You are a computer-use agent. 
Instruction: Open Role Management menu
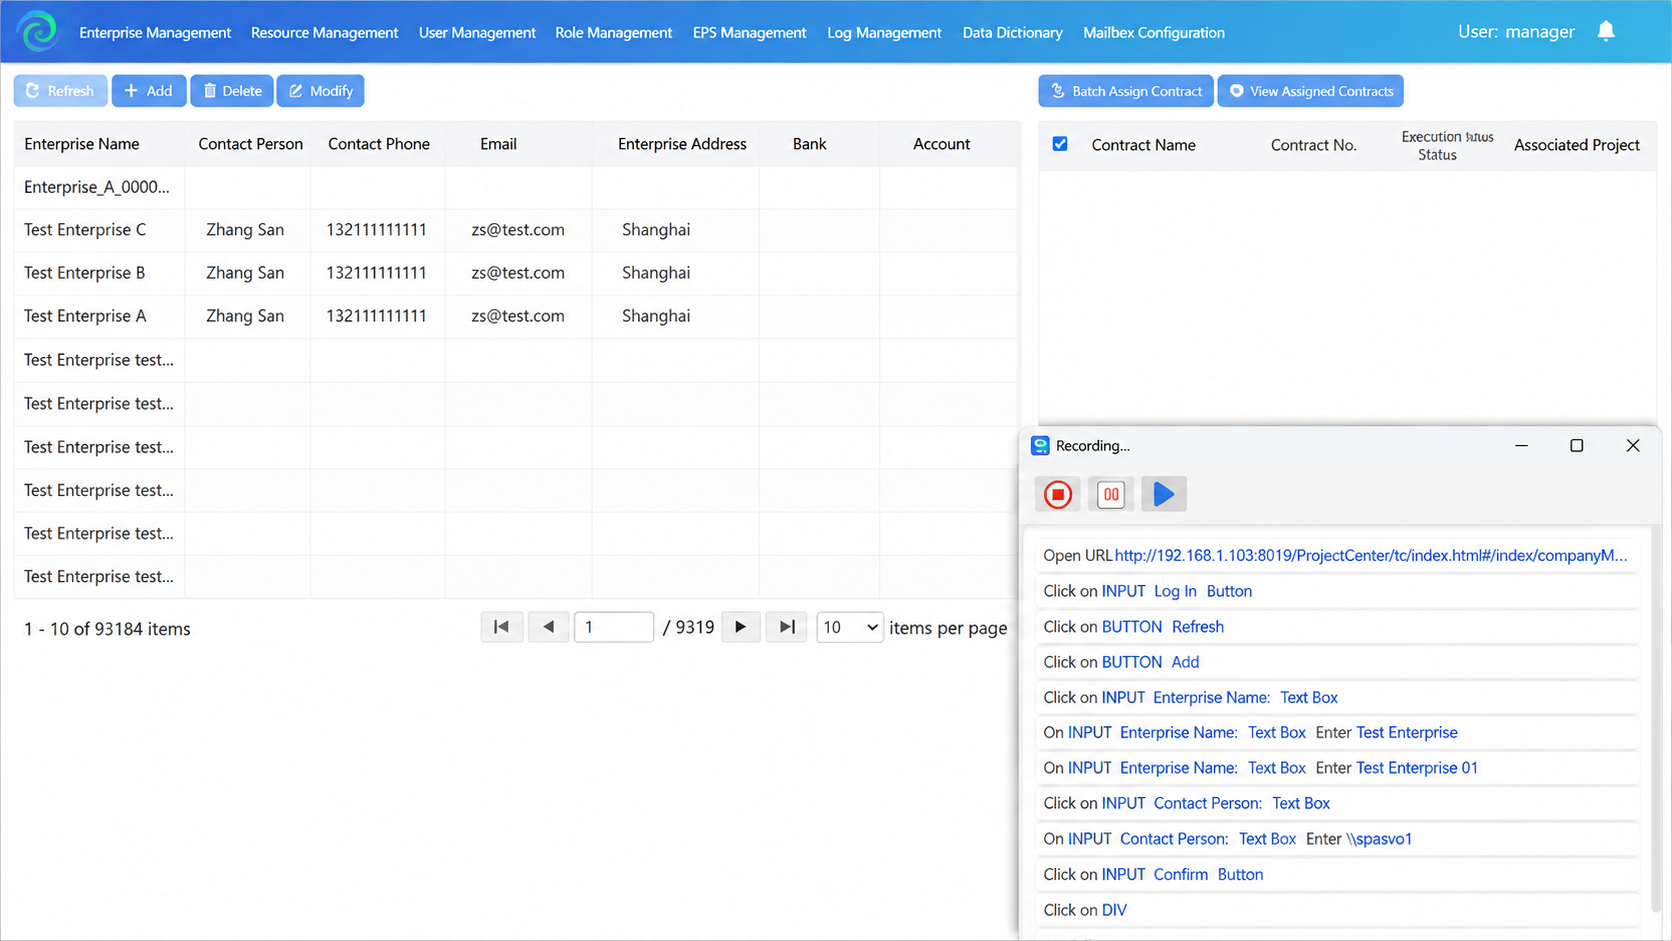click(x=614, y=33)
